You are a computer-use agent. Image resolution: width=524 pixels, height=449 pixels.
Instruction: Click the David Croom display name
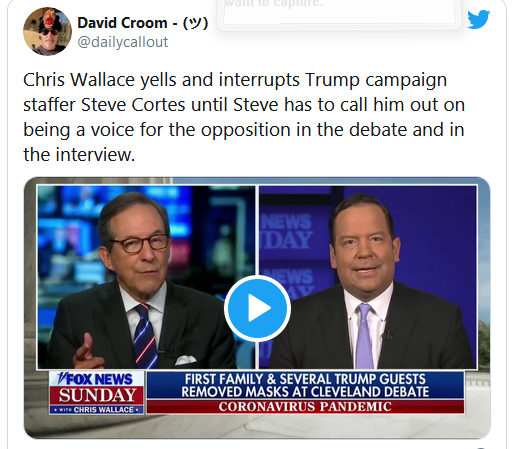(122, 23)
